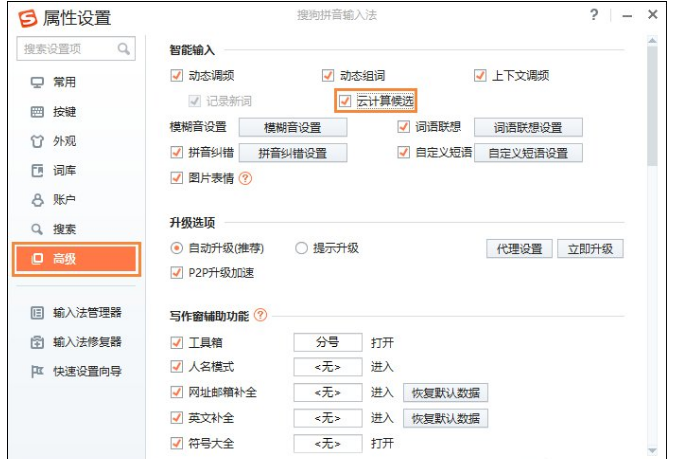The image size is (677, 459).
Task: Click the 常用 monitor icon
Action: pos(37,82)
